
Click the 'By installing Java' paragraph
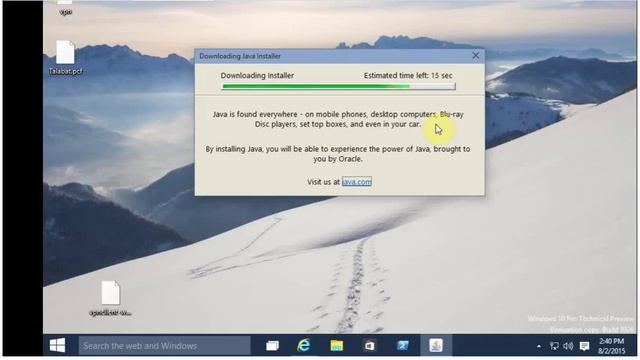[338, 154]
